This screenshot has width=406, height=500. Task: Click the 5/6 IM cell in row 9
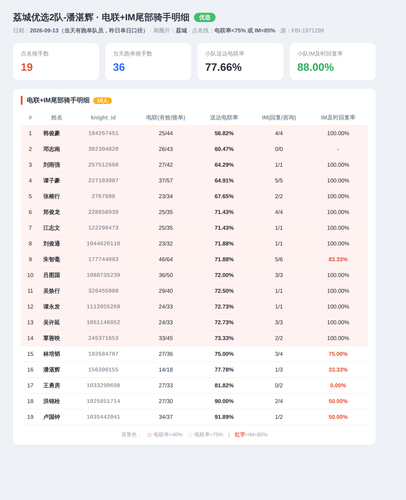pos(279,259)
